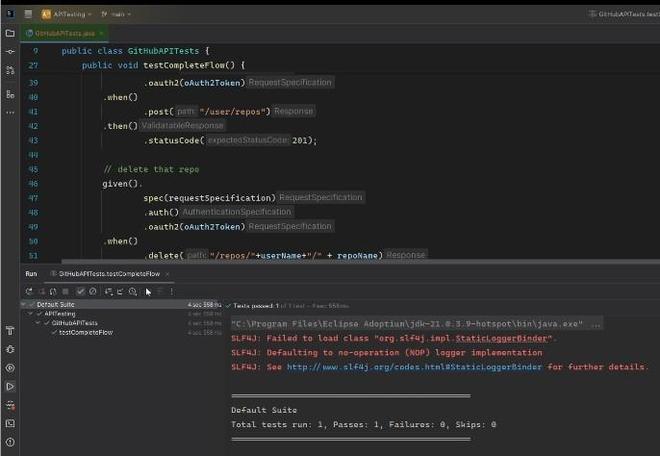Click the editor horizontal scrollbar

(360, 261)
